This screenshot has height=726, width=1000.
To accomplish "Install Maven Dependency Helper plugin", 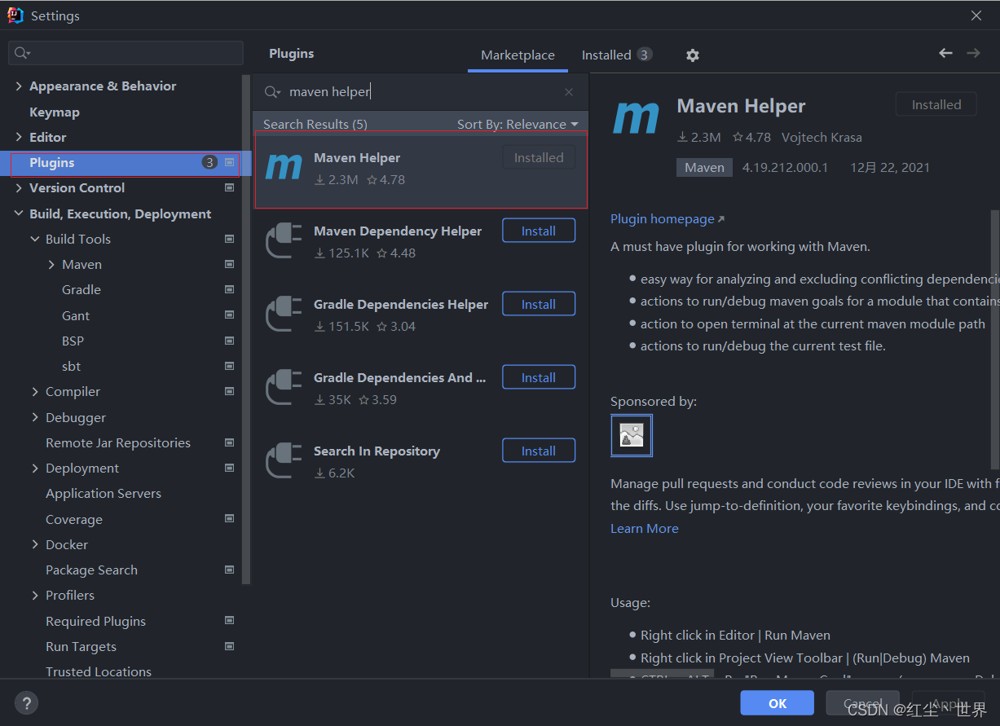I will point(538,231).
